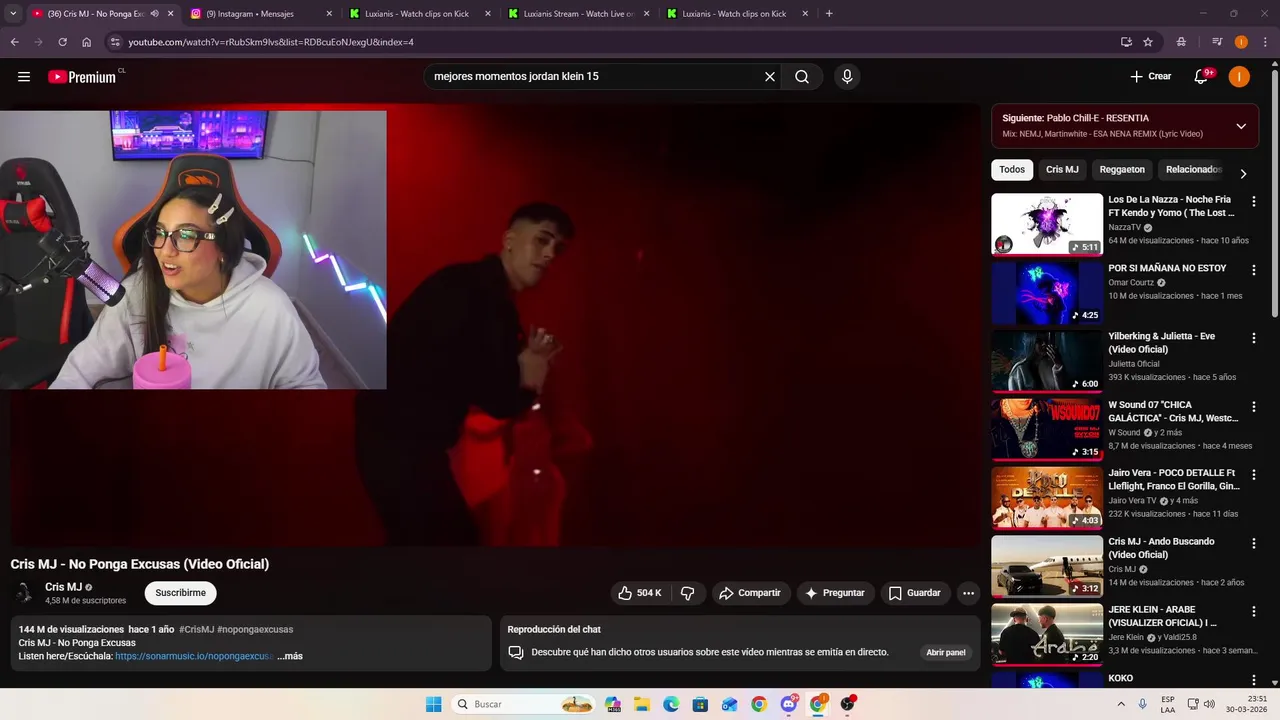Expand the description with ...más
This screenshot has height=720, width=1280.
[x=290, y=656]
